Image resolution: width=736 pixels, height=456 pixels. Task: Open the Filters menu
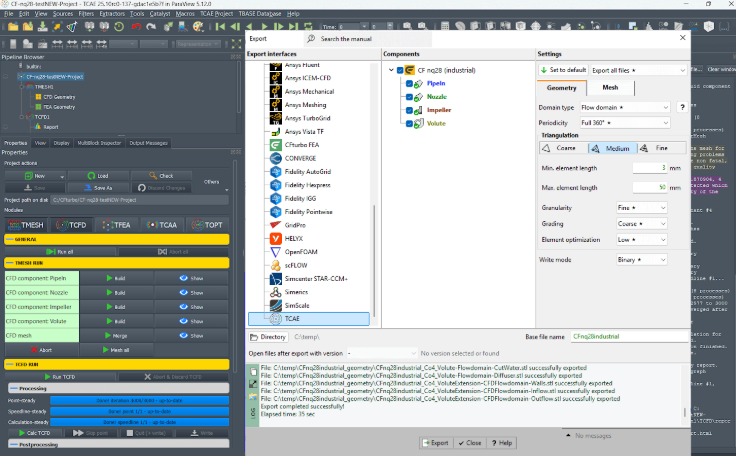point(86,14)
